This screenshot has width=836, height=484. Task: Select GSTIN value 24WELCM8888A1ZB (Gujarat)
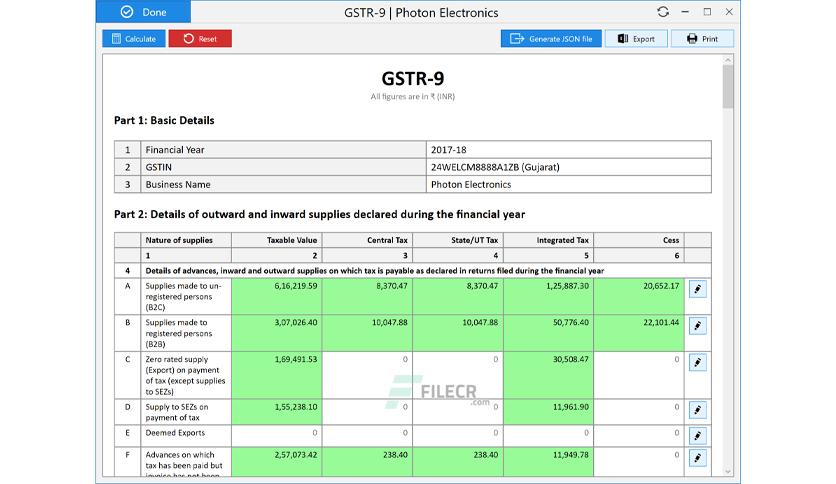coord(568,167)
